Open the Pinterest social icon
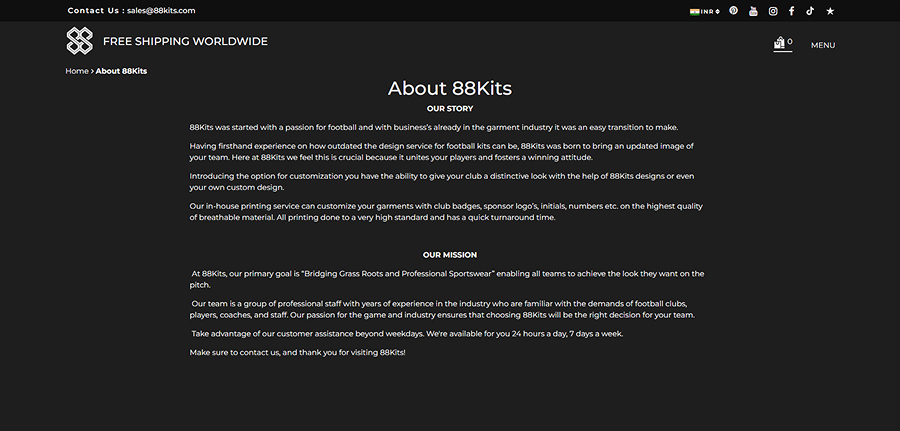Image resolution: width=900 pixels, height=431 pixels. [733, 11]
